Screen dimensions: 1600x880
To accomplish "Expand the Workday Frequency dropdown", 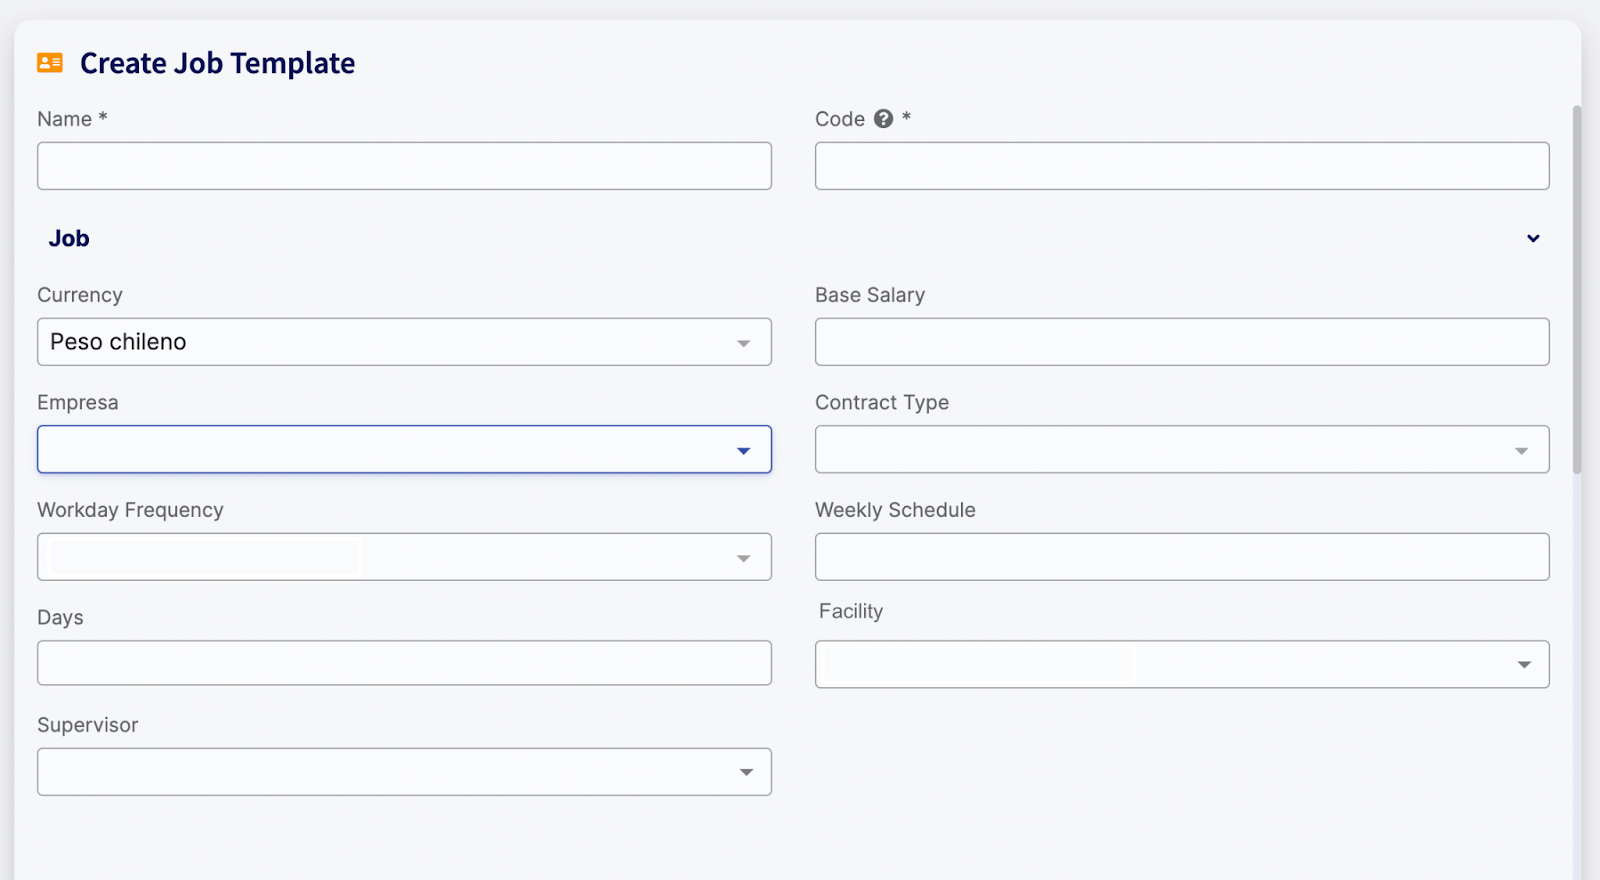I will [404, 557].
